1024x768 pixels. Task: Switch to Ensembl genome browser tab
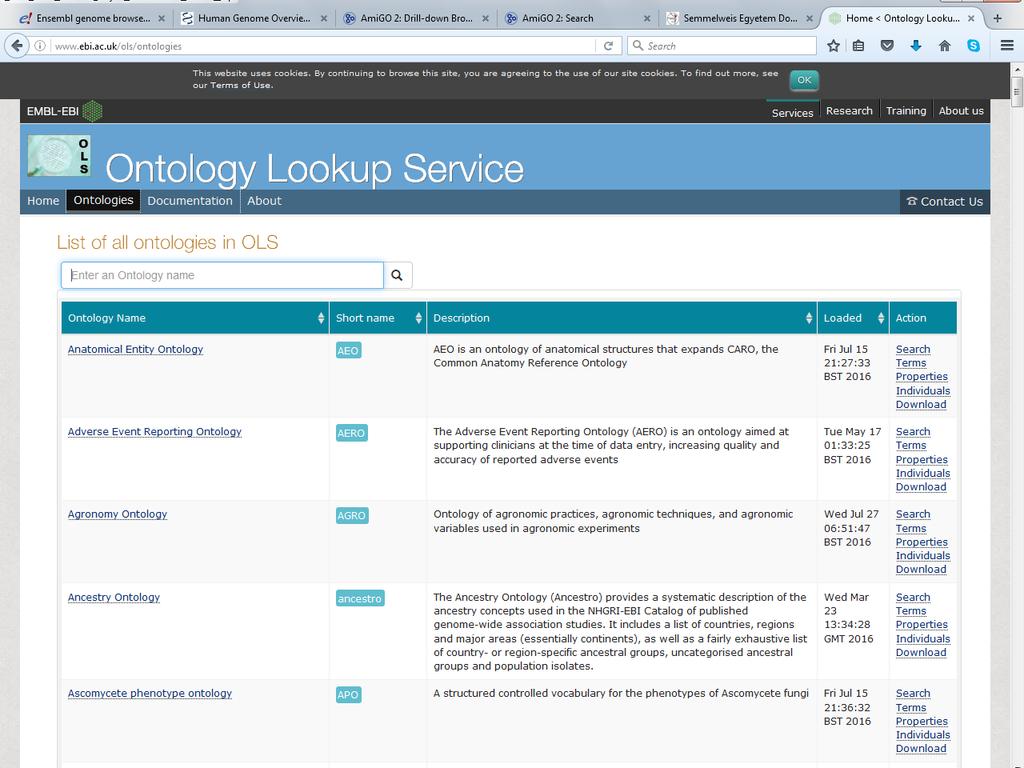91,18
